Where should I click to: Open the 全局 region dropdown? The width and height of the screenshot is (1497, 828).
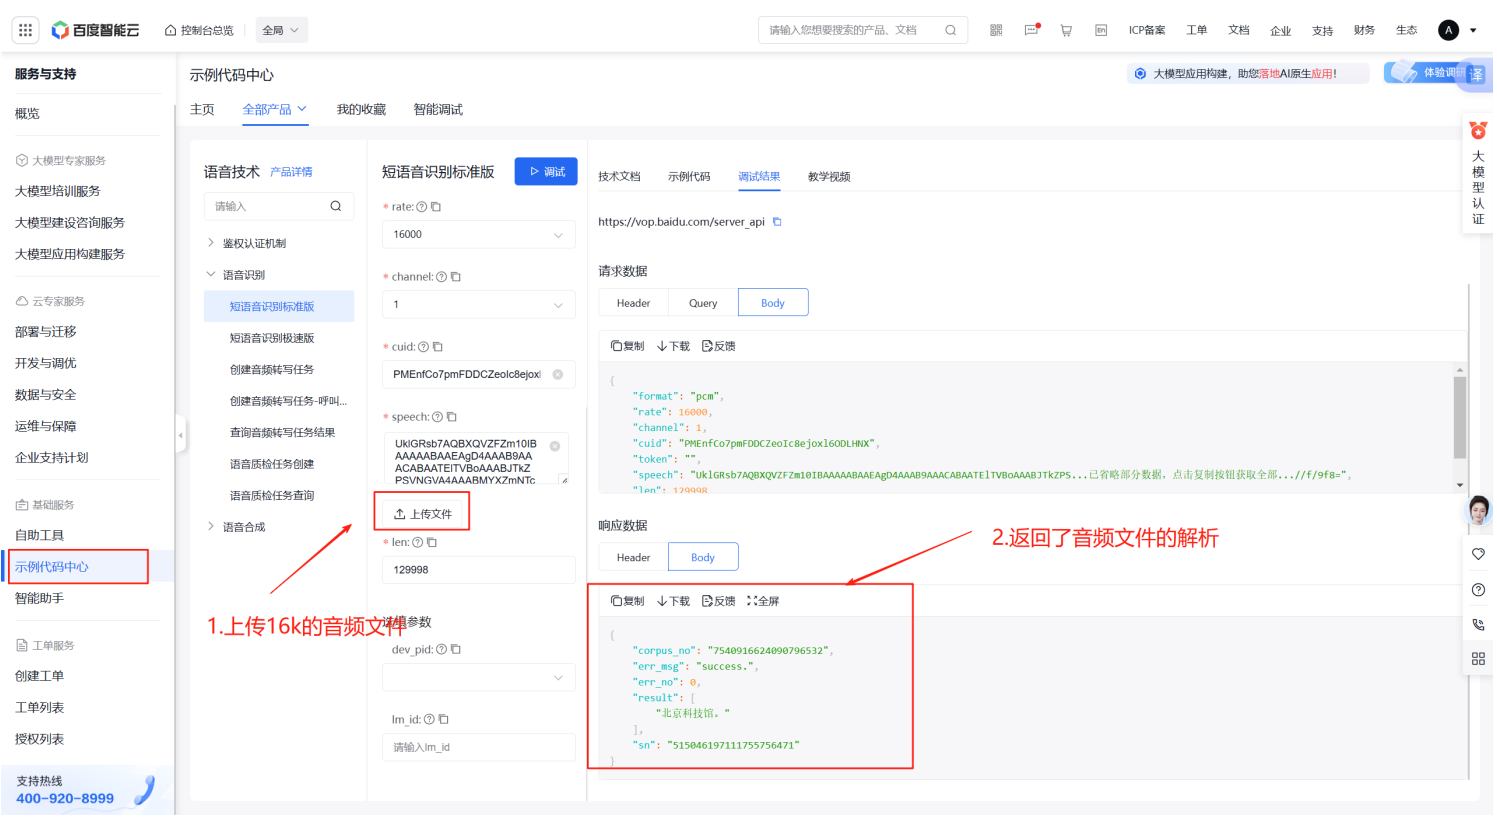(x=281, y=30)
